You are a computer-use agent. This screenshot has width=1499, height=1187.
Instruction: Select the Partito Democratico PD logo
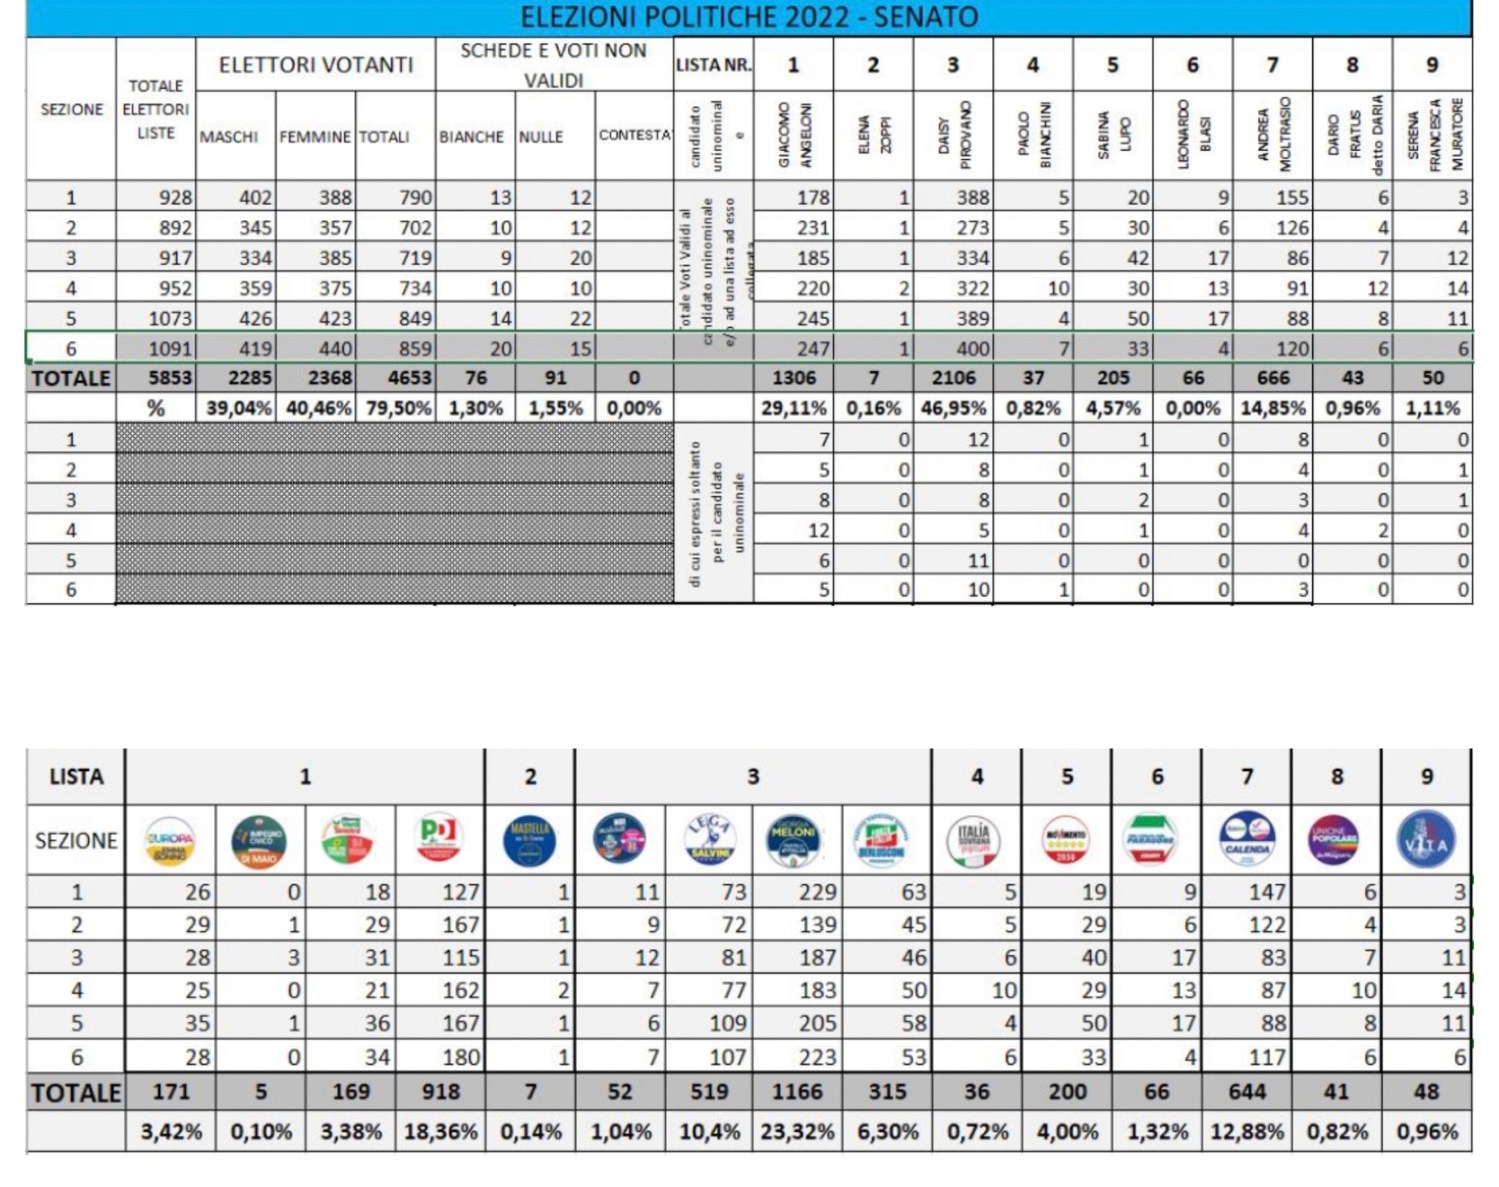[439, 840]
